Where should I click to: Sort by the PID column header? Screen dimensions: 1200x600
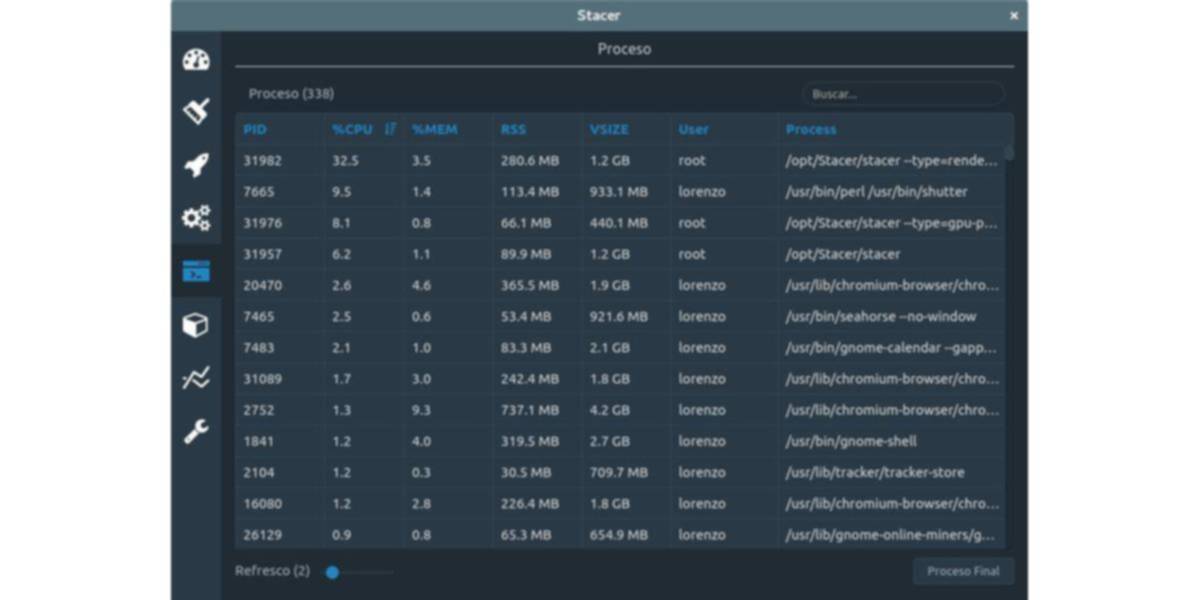[255, 129]
